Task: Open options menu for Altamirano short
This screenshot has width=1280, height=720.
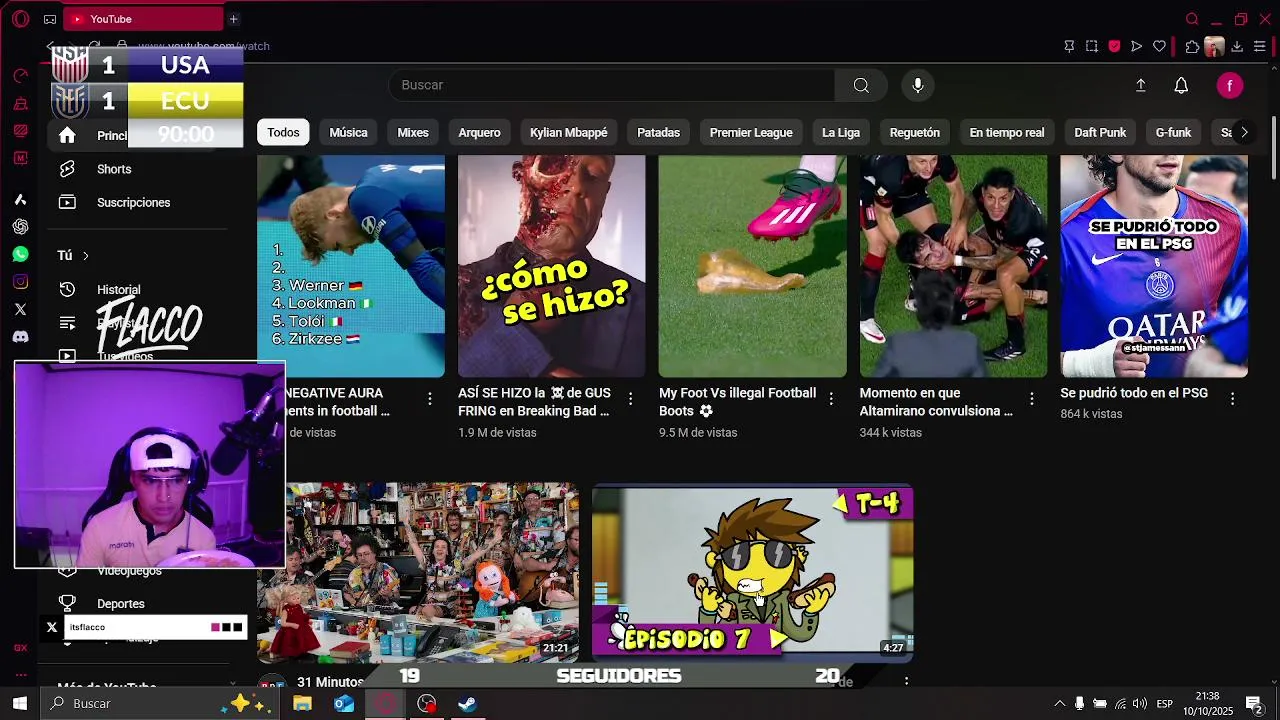Action: click(x=1032, y=399)
